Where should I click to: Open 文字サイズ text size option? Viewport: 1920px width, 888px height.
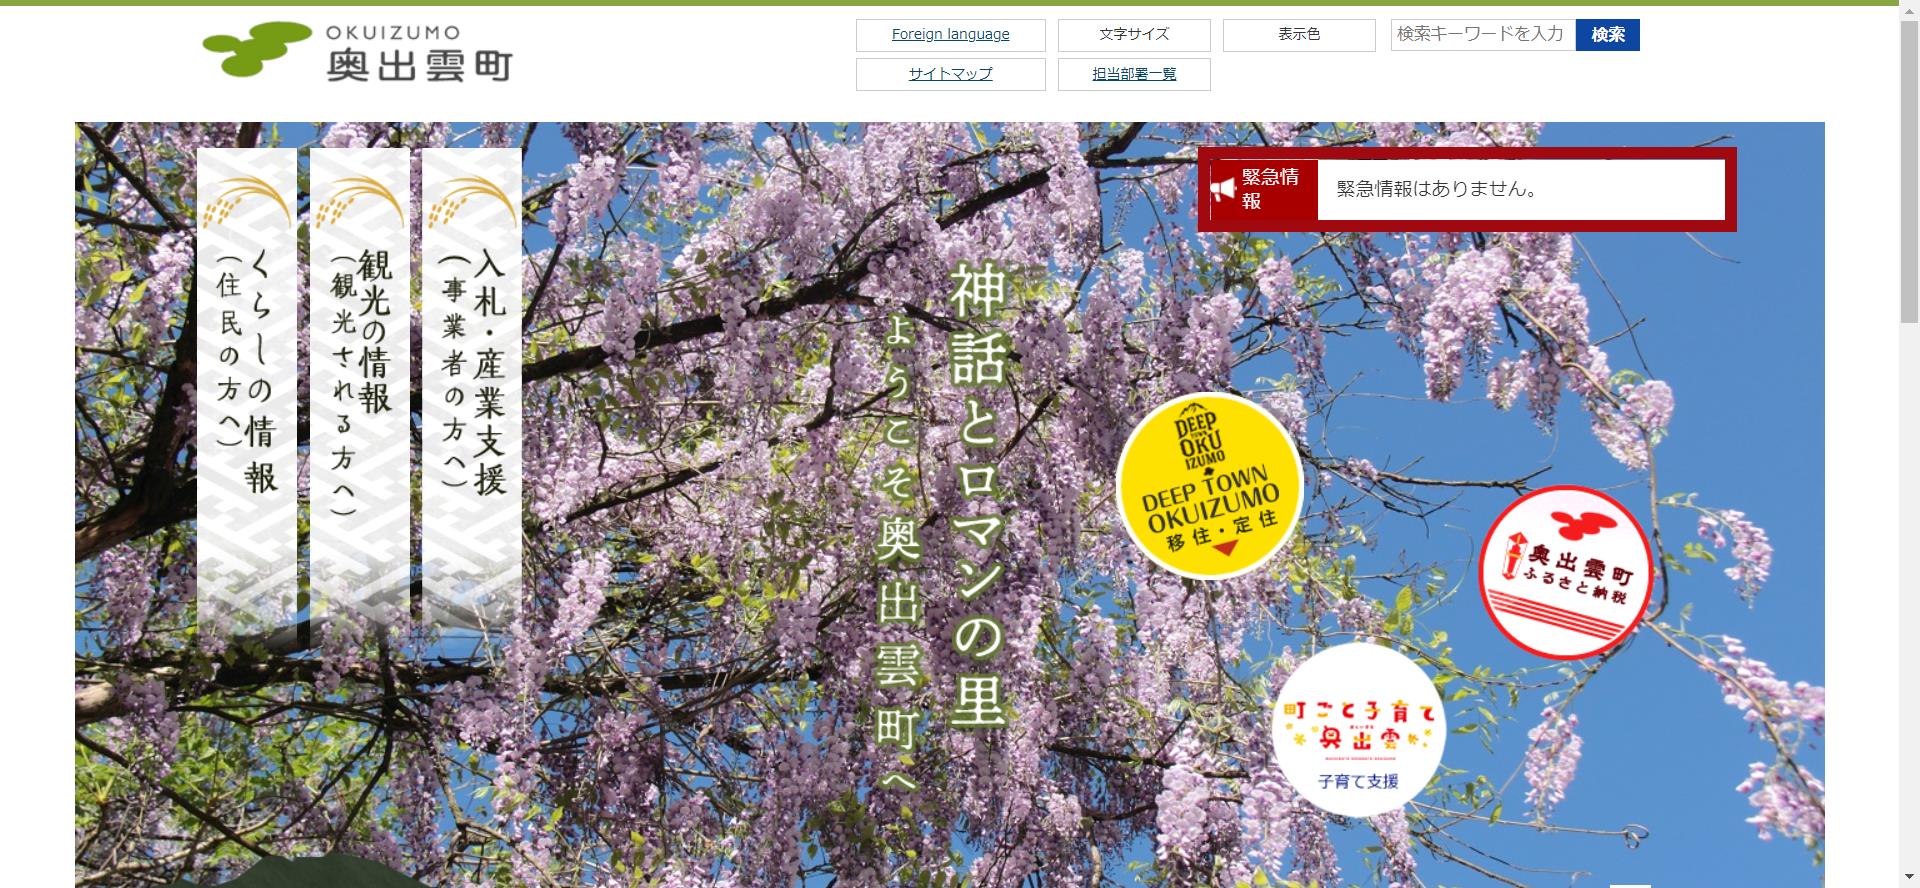[x=1134, y=35]
